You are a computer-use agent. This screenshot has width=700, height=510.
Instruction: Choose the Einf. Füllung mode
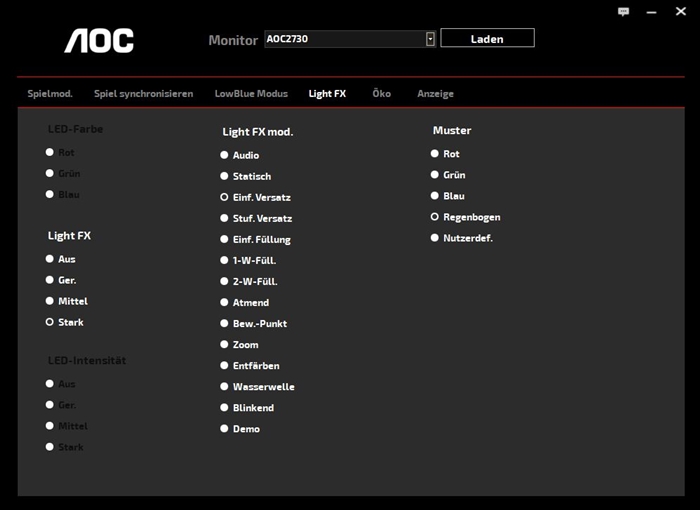coord(255,239)
